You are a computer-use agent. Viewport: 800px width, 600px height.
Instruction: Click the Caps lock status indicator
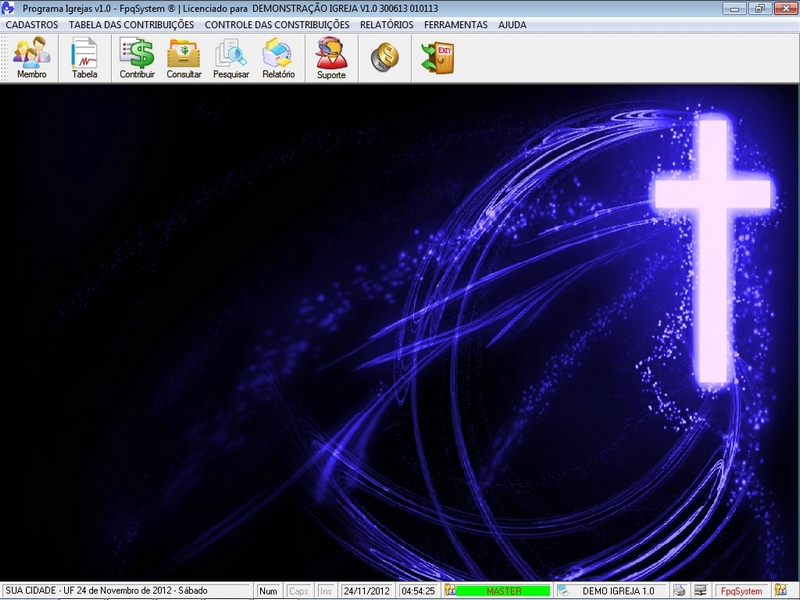point(298,591)
